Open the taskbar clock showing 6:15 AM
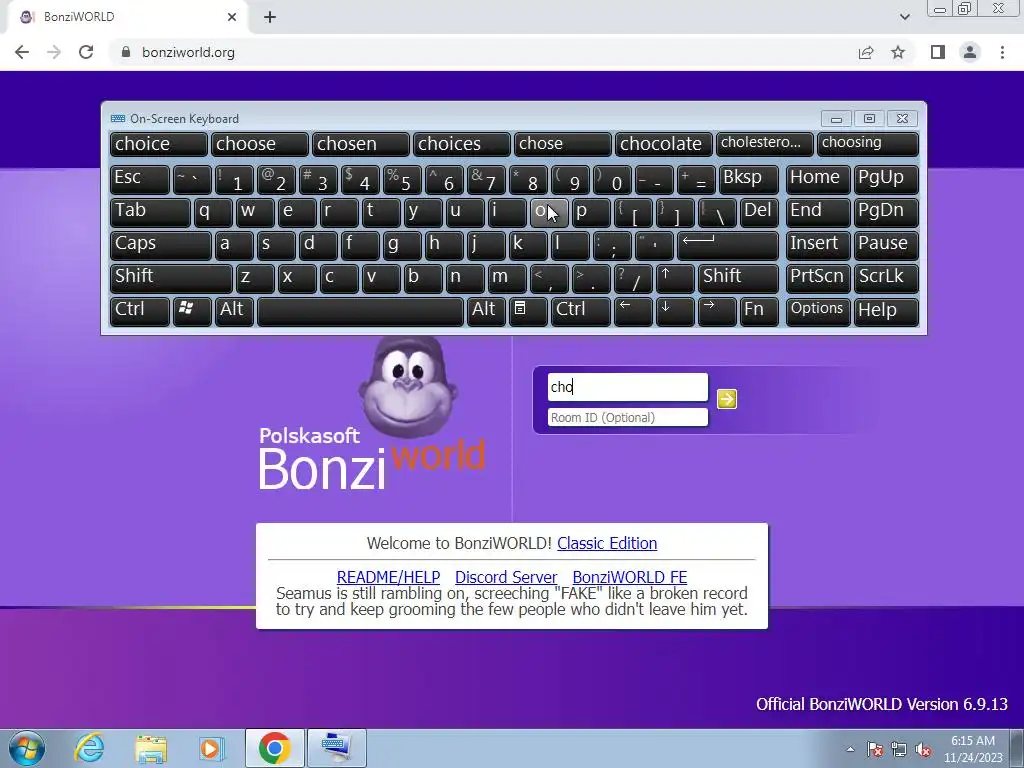Viewport: 1024px width, 768px height. (x=973, y=749)
